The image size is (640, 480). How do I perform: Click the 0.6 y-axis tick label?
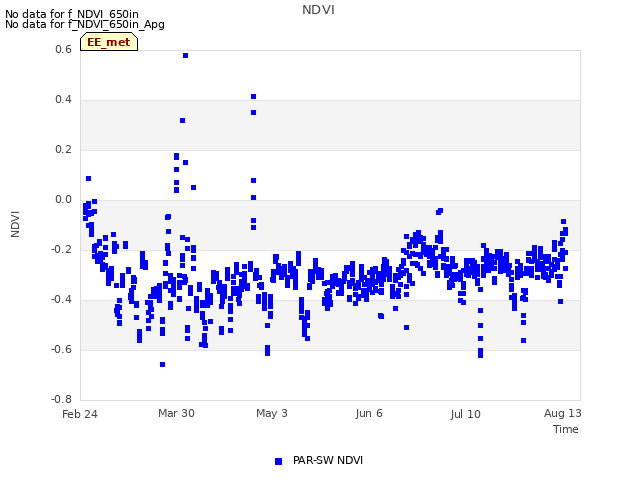pos(63,49)
